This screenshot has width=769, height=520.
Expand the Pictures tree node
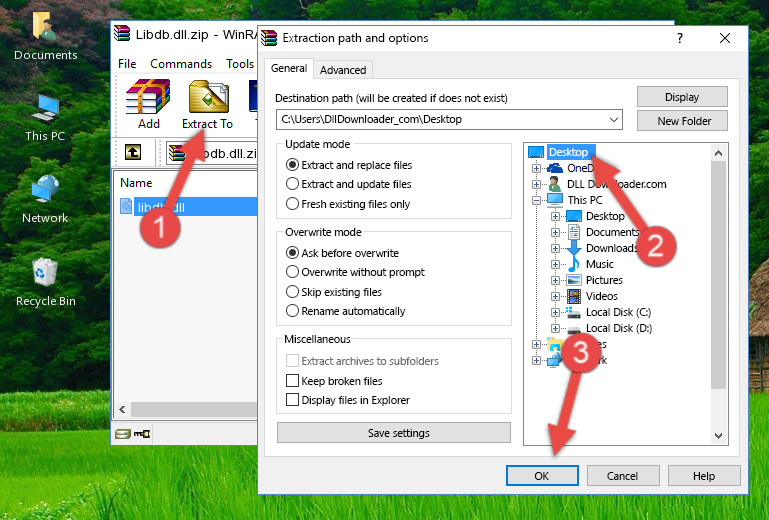click(555, 281)
